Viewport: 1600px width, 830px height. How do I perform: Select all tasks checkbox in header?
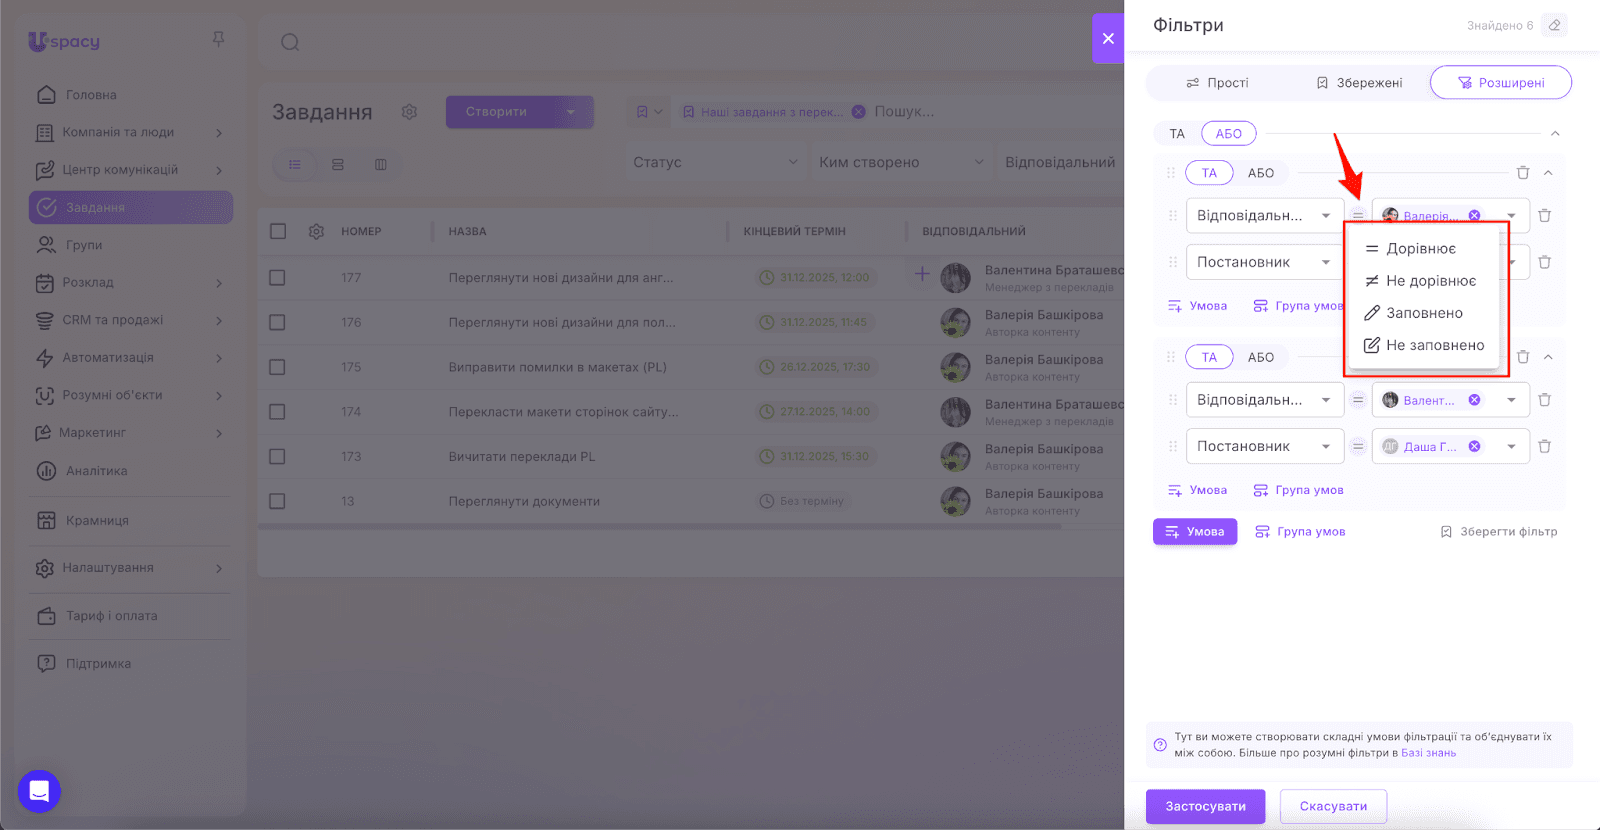click(x=278, y=231)
